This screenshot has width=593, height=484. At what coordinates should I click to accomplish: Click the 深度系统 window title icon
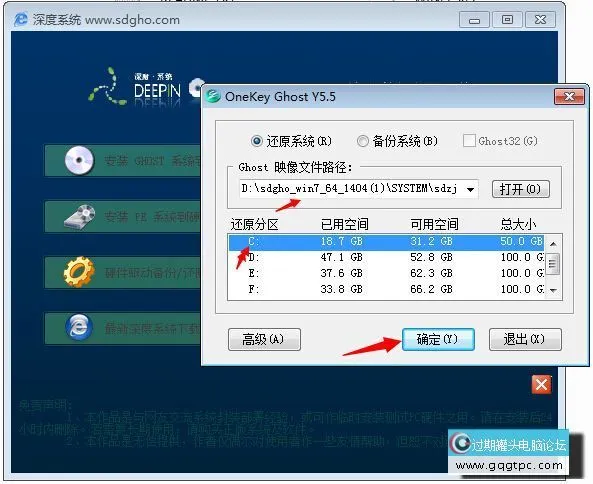(x=20, y=19)
